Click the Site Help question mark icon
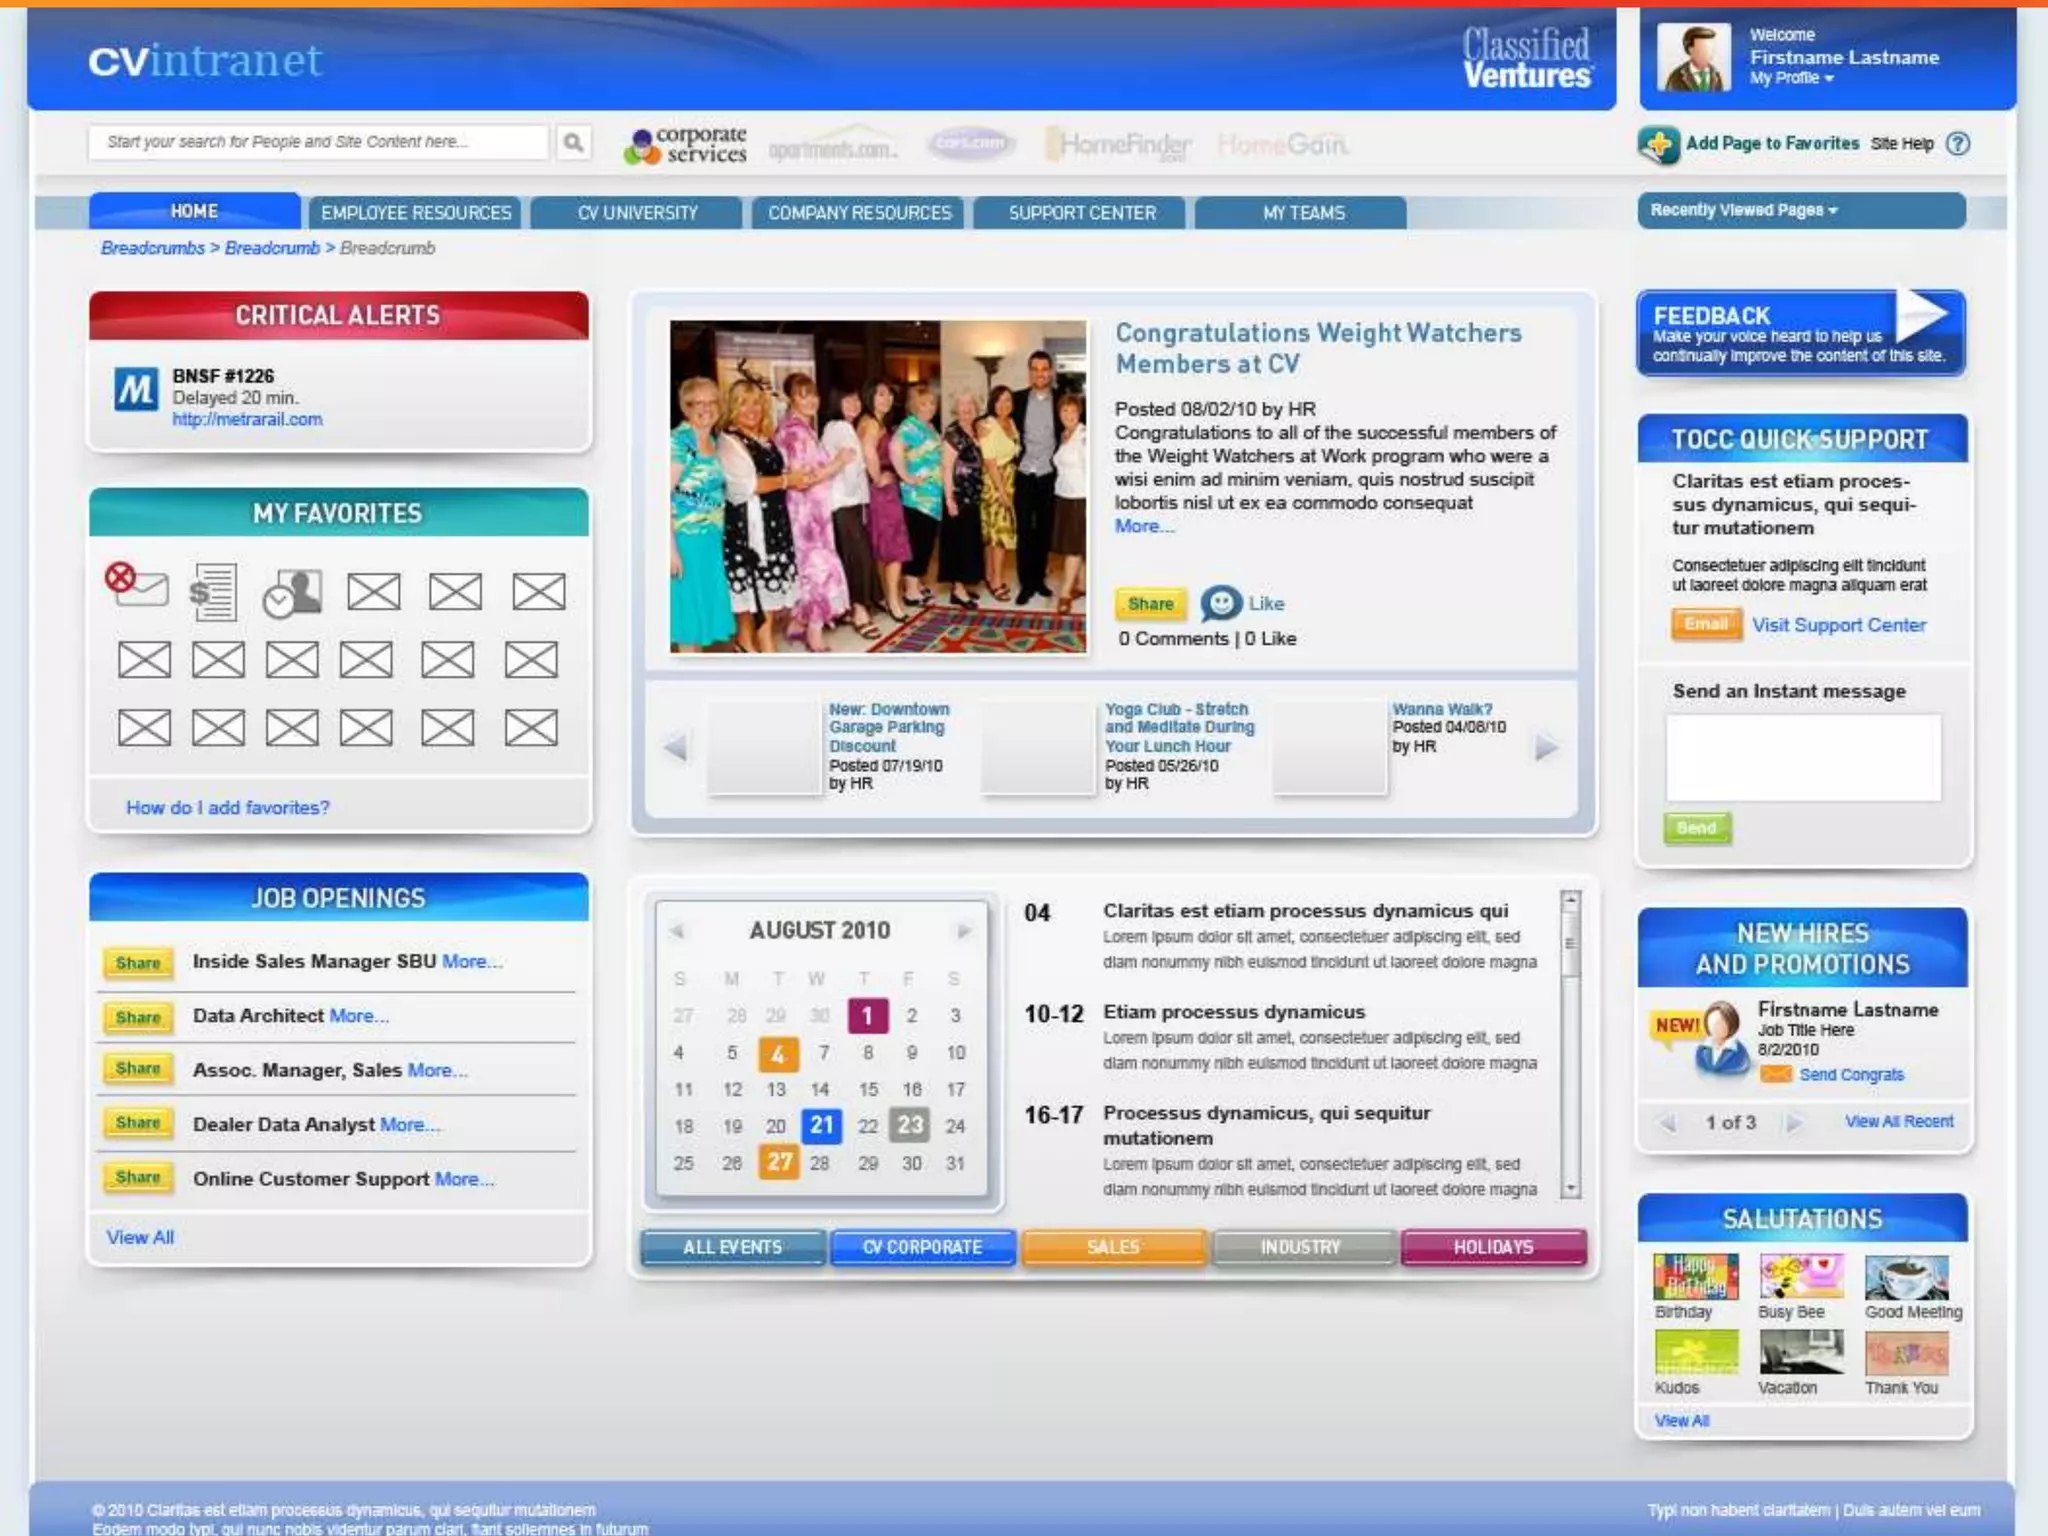The height and width of the screenshot is (1536, 2048). pos(1958,144)
